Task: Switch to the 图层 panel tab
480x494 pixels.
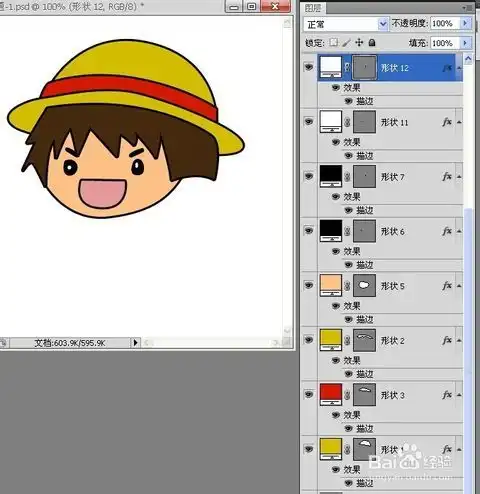Action: (313, 8)
